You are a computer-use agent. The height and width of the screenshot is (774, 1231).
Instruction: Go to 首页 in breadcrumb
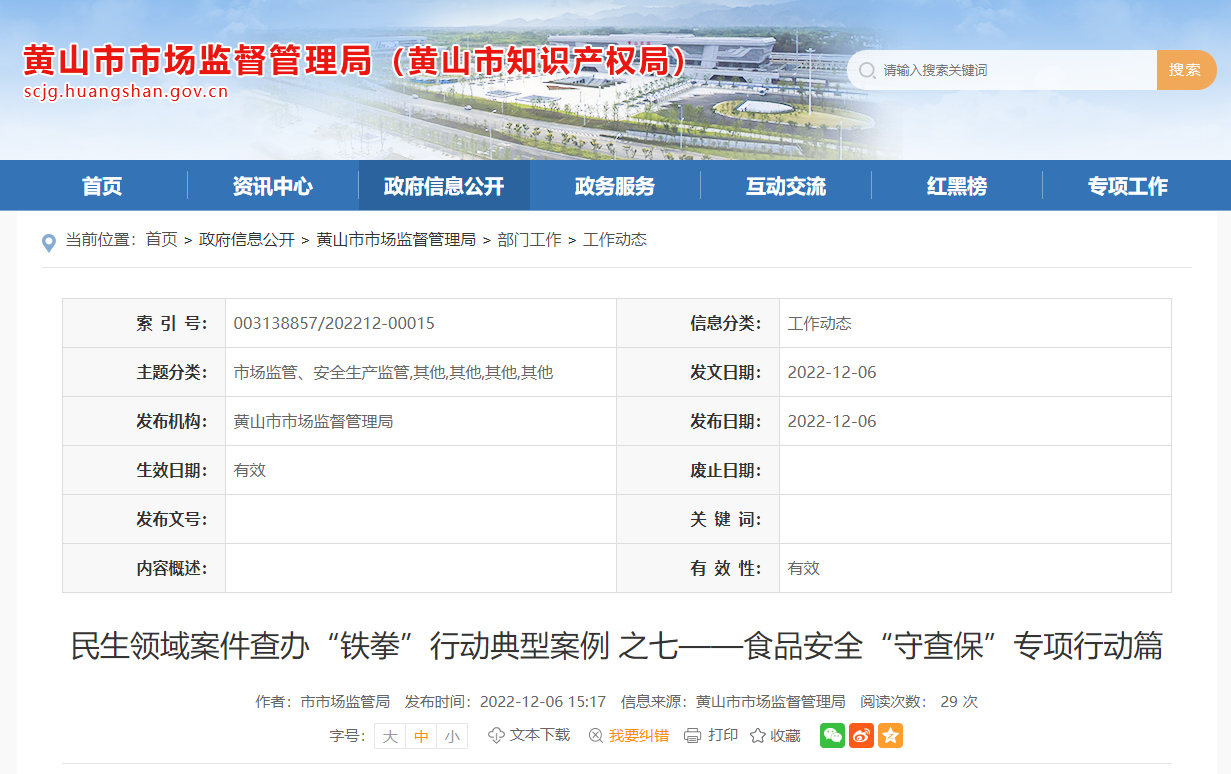[161, 240]
